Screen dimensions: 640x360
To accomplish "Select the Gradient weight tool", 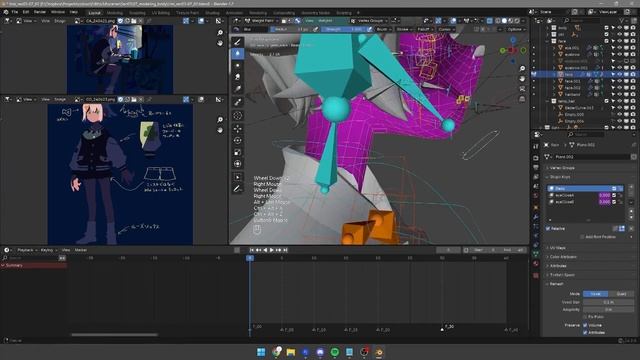I will (x=238, y=89).
